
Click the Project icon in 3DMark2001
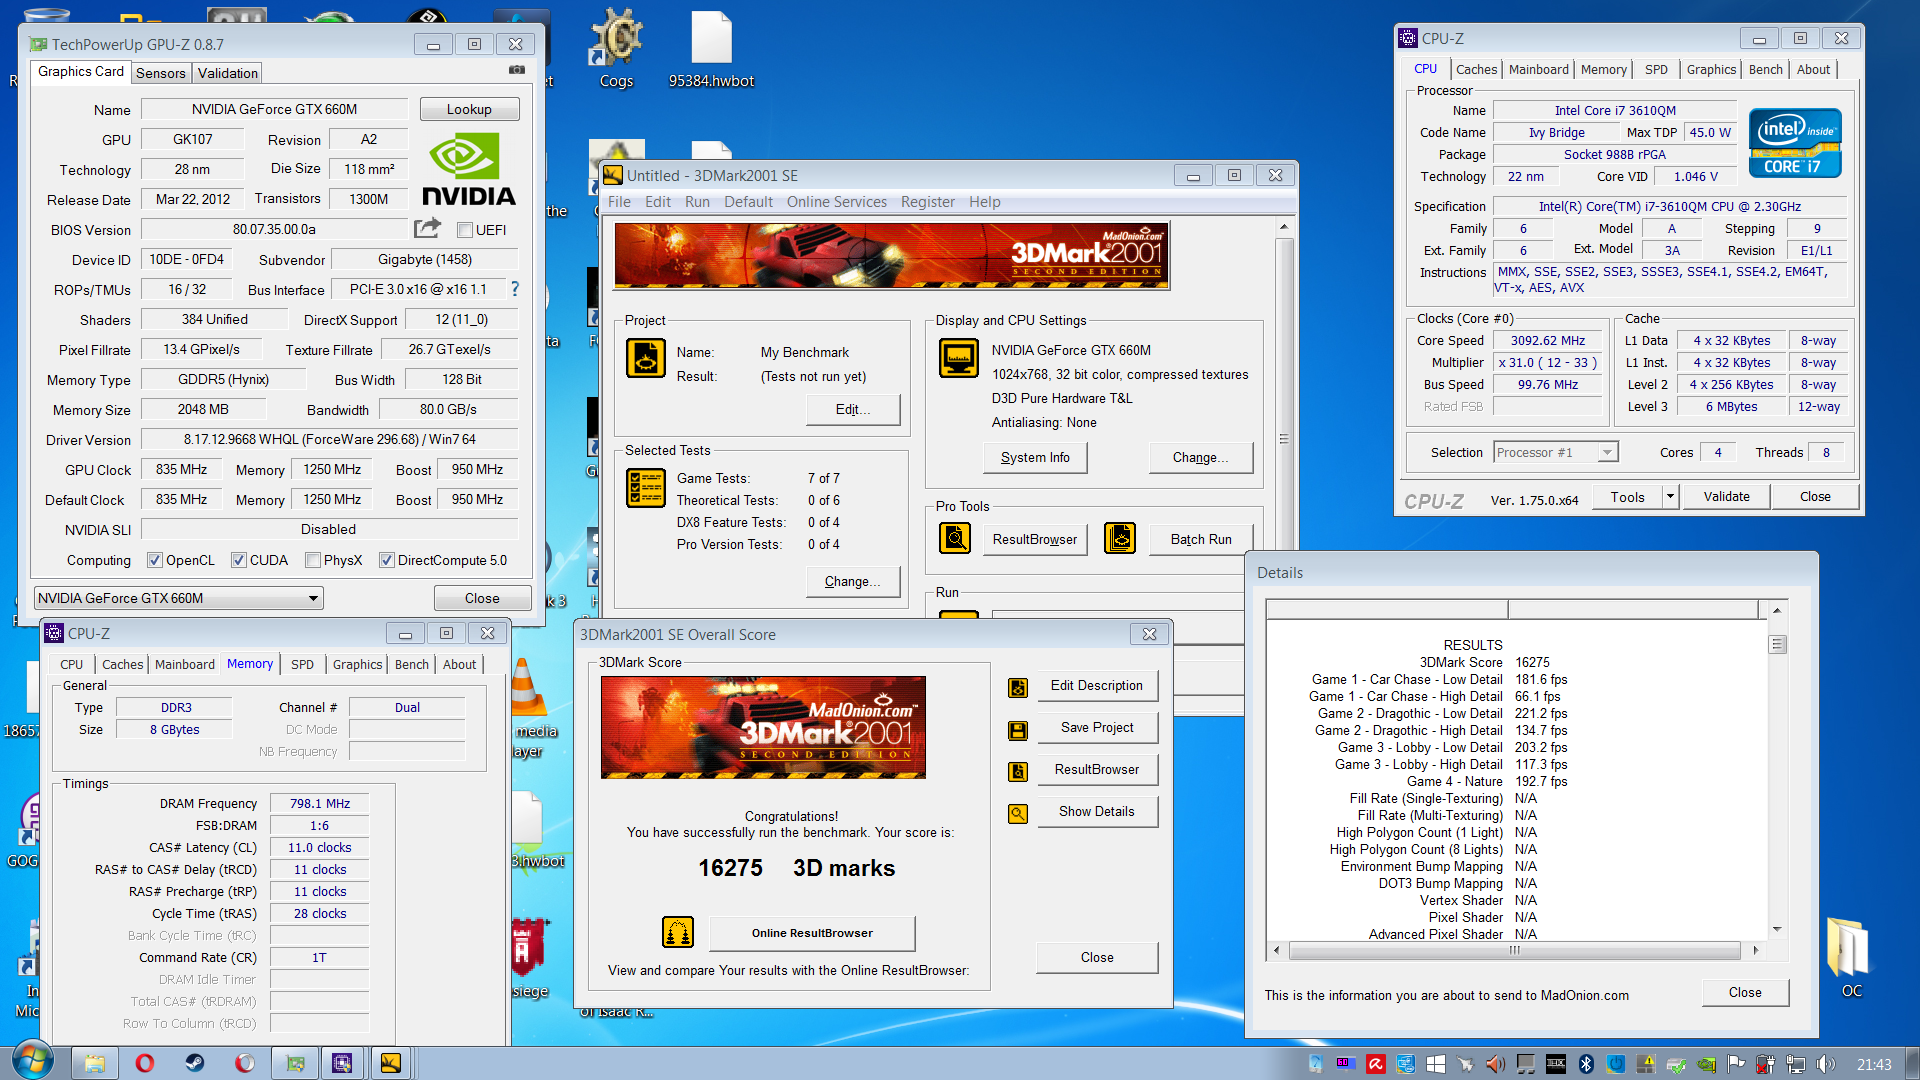point(645,358)
